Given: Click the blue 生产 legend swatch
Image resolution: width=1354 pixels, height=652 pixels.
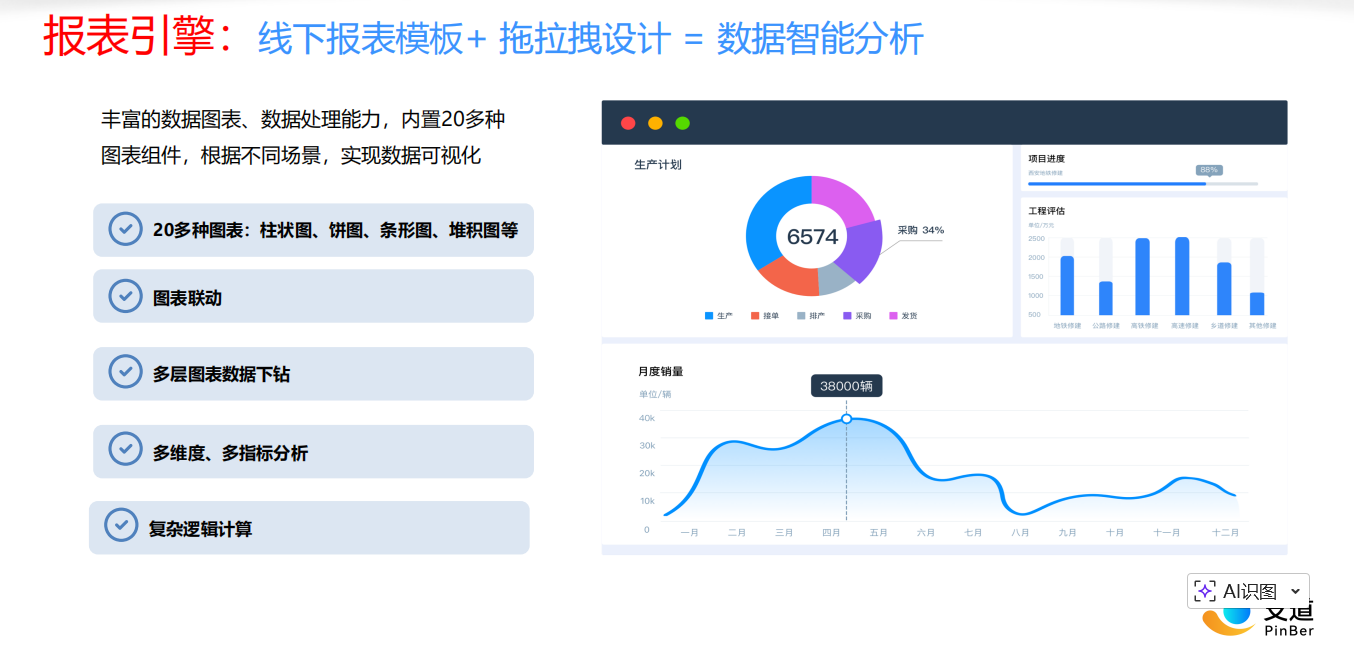Looking at the screenshot, I should [x=709, y=316].
